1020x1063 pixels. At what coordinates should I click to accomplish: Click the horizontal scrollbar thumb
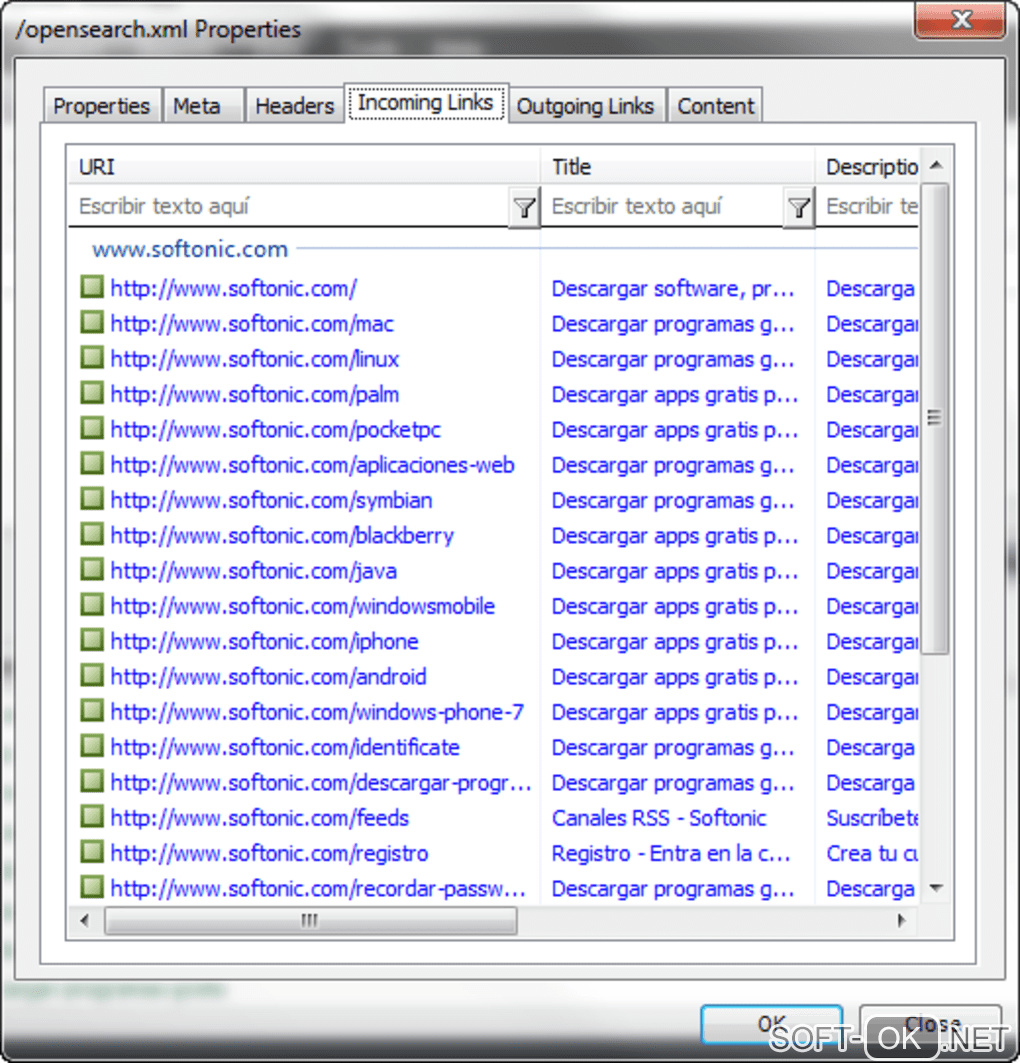(310, 921)
